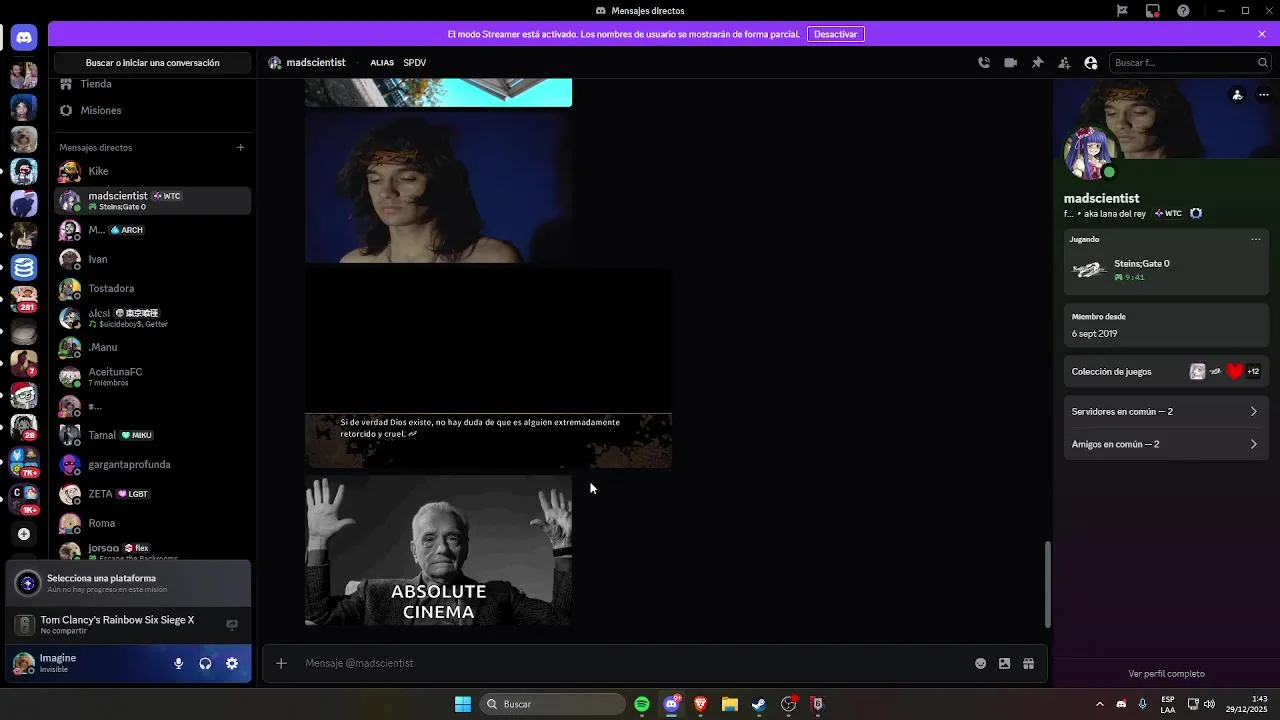Expand Amigos en común — 2

pos(1165,444)
